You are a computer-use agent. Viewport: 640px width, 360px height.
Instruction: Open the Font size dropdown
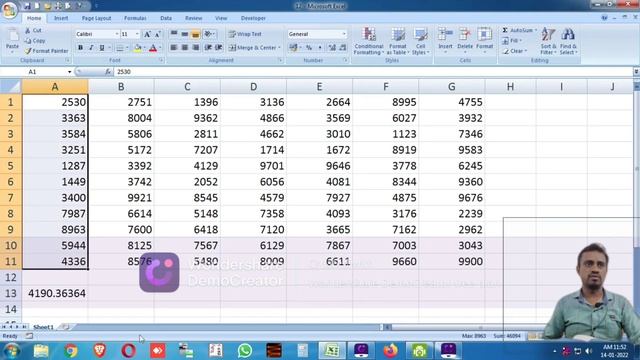pos(137,34)
